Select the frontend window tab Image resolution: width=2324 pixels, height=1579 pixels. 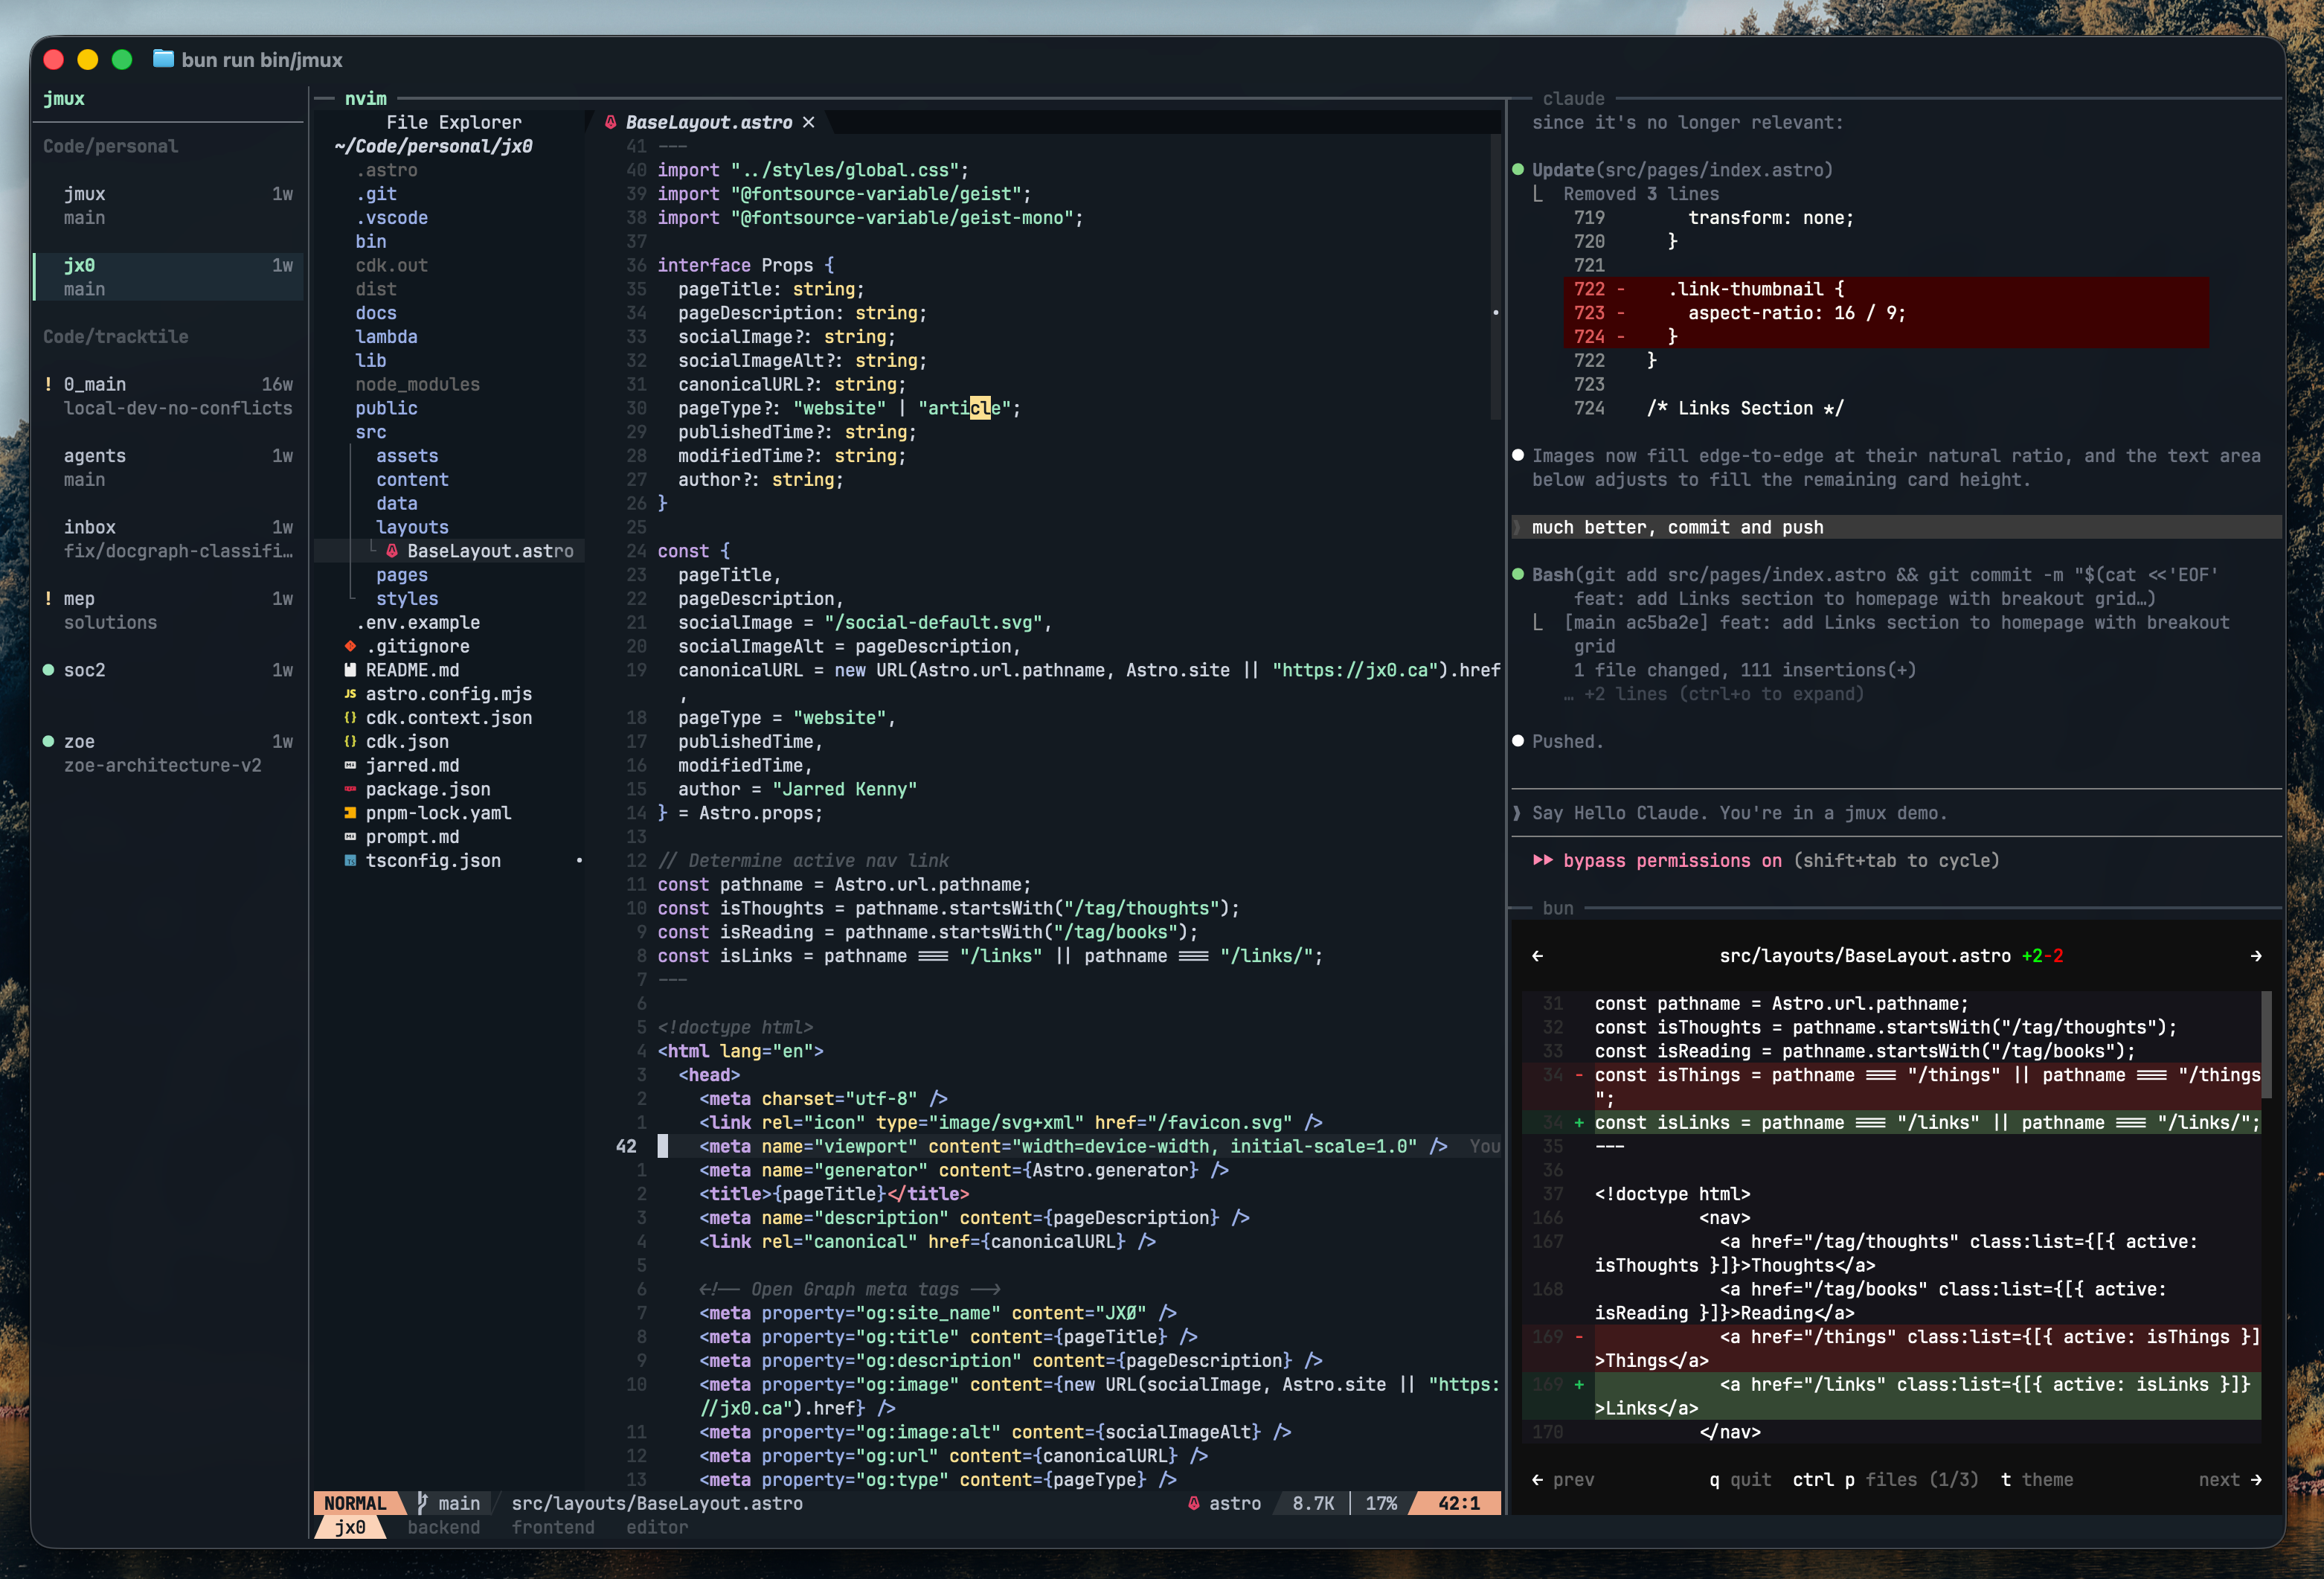pyautogui.click(x=553, y=1527)
